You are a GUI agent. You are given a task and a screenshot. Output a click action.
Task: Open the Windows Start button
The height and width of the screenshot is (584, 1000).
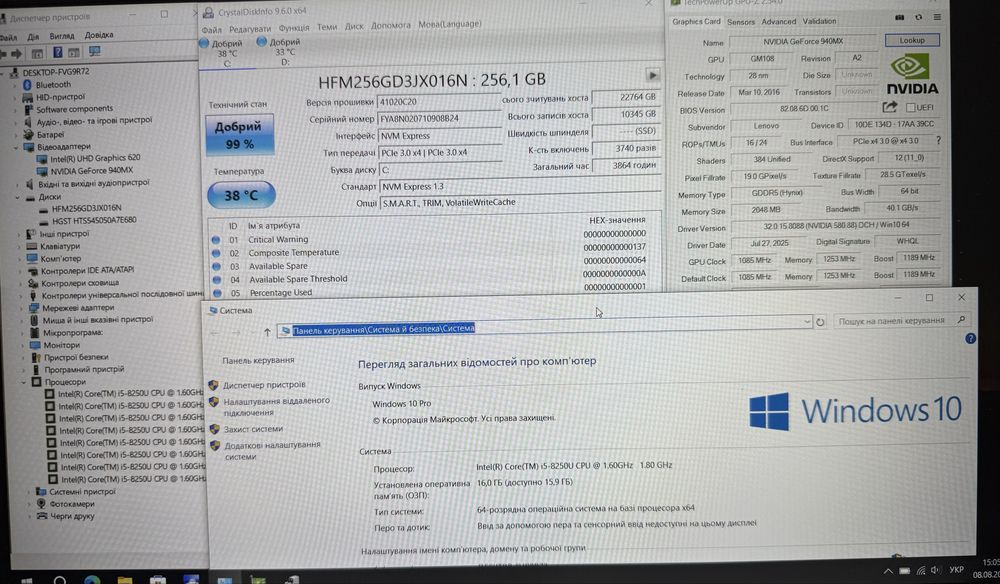[27, 580]
